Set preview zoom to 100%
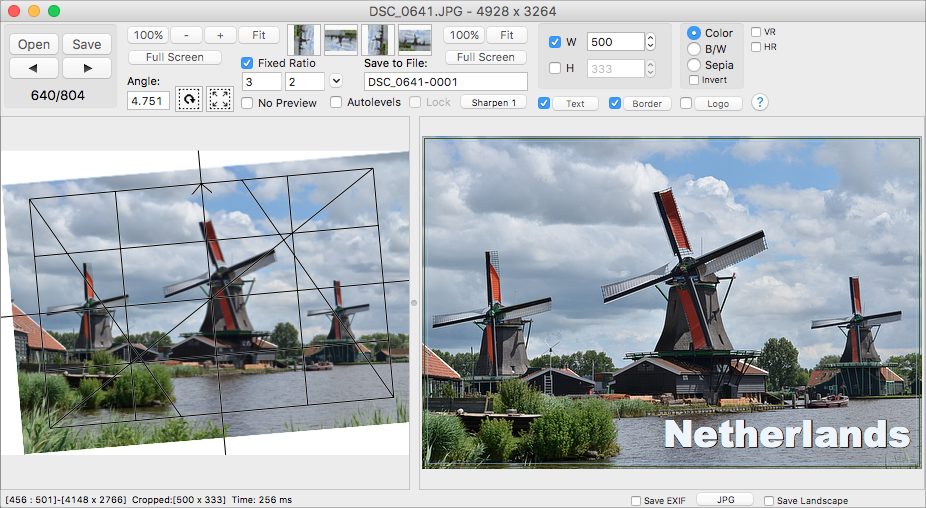Viewport: 926px width, 508px height. pyautogui.click(x=464, y=35)
